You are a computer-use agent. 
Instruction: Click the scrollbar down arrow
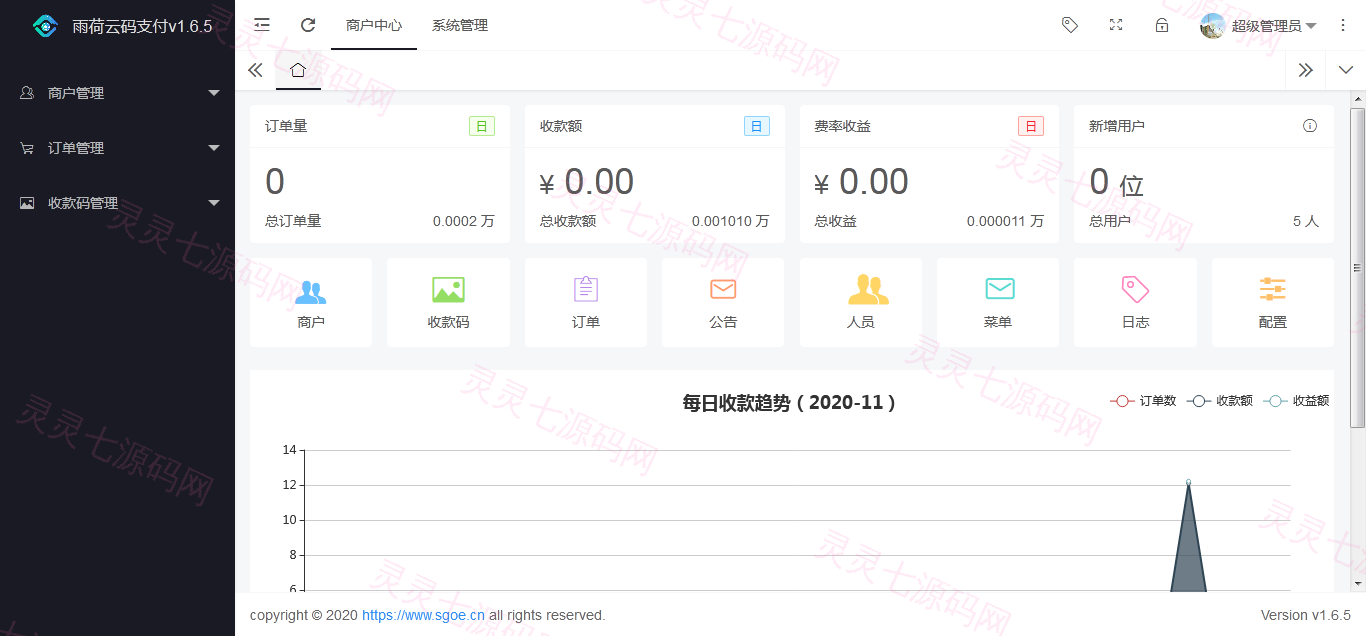(x=1358, y=583)
